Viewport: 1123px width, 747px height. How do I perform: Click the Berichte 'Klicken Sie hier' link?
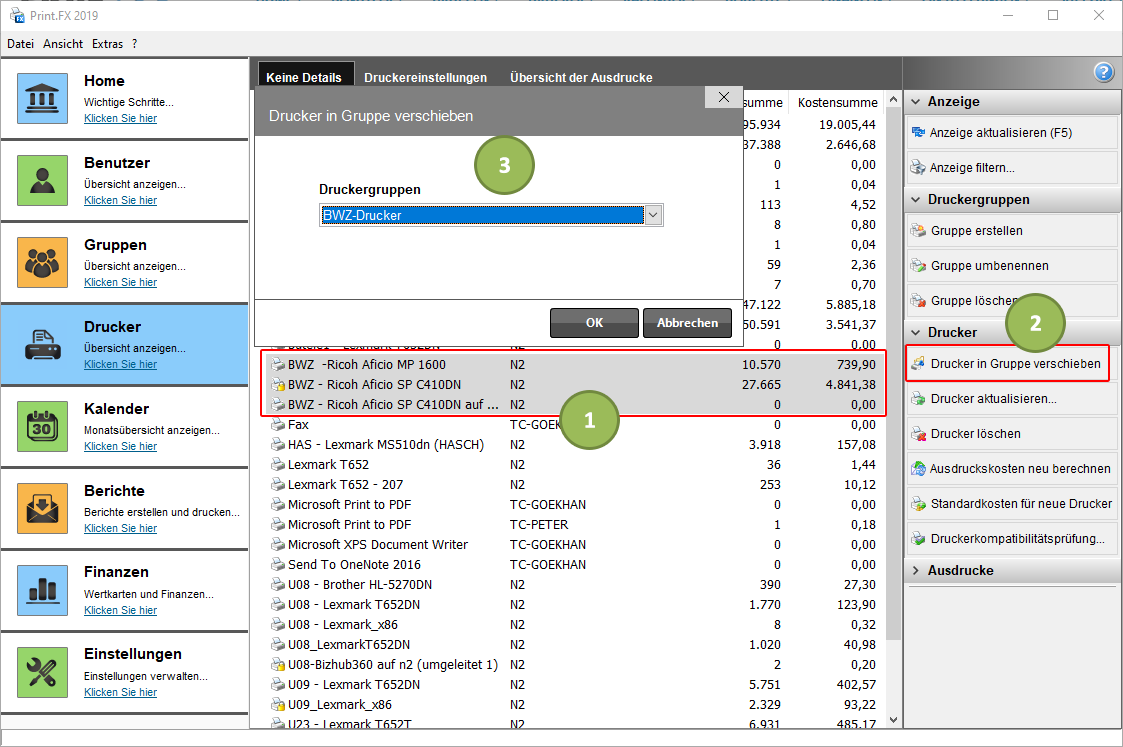click(x=120, y=529)
